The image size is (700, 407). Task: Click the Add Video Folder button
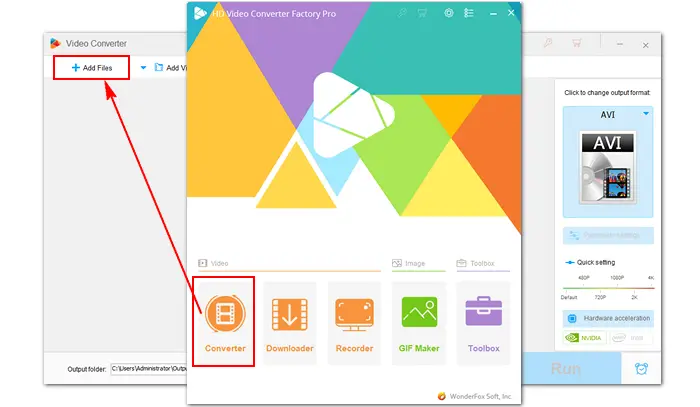click(170, 68)
